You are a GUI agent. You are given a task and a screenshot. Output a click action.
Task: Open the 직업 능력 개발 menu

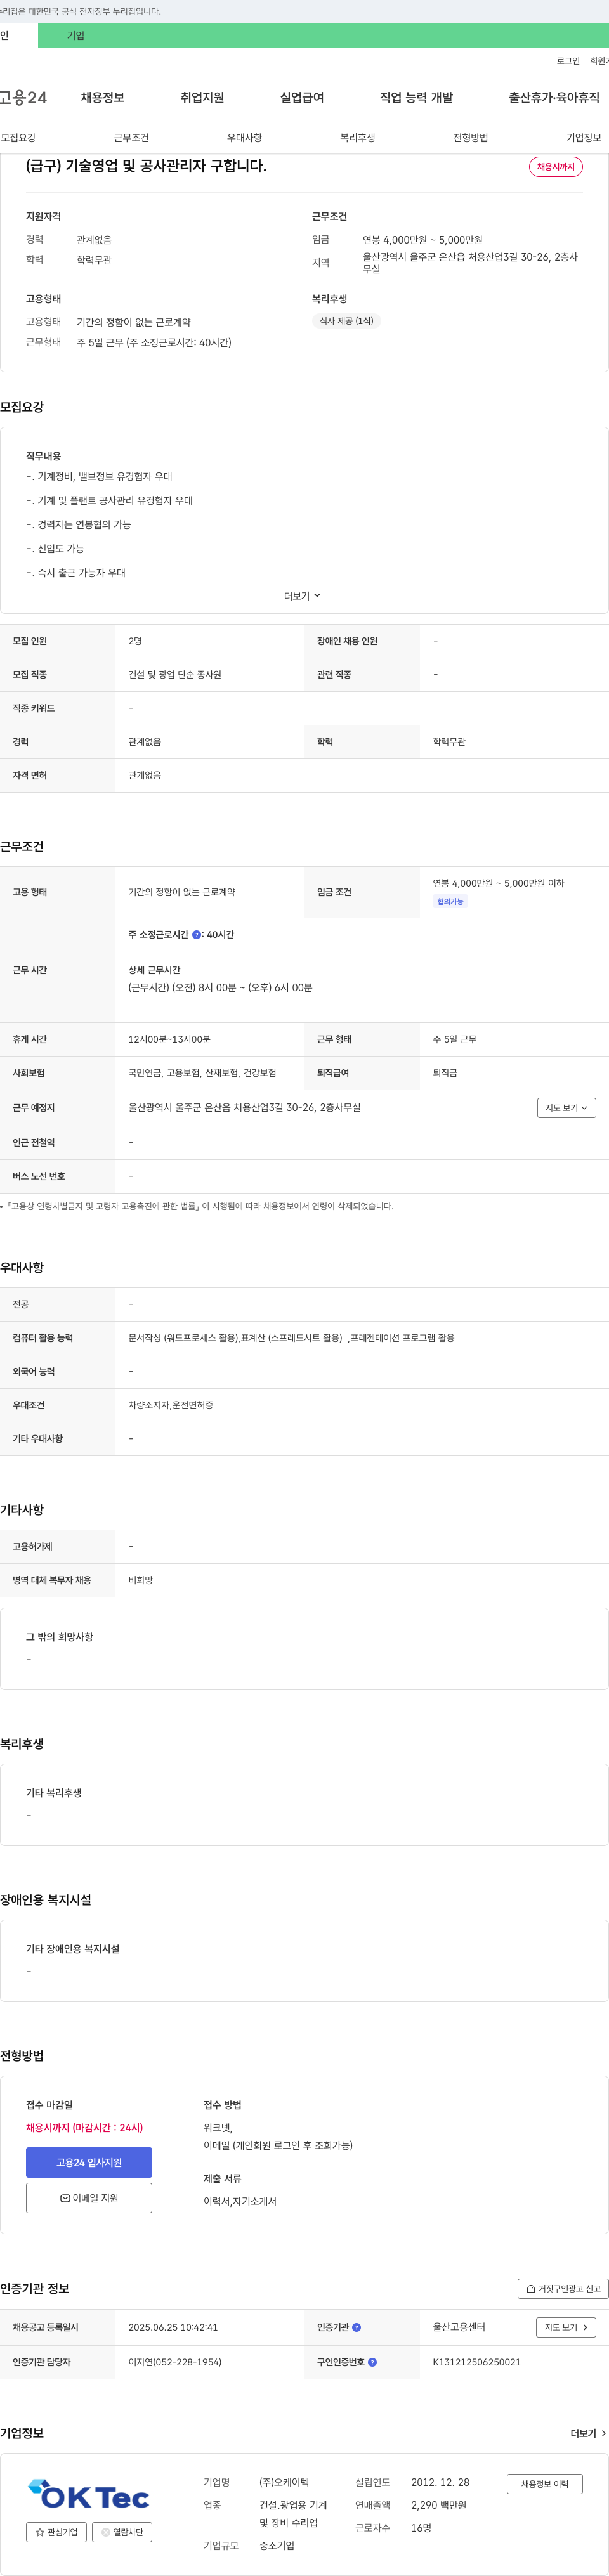[416, 98]
